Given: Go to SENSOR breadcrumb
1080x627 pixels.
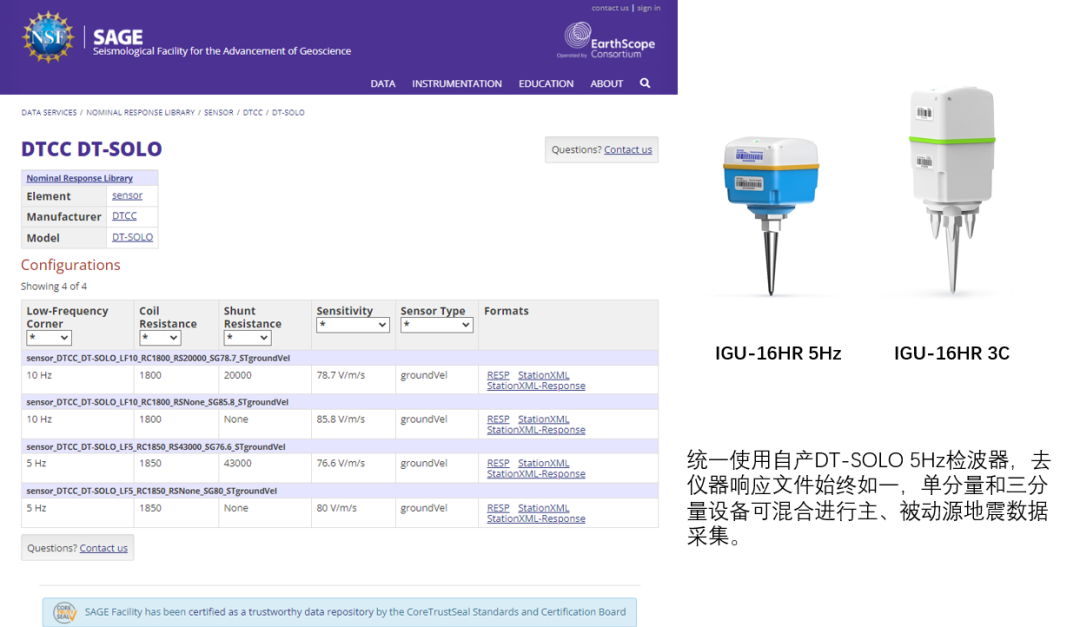Looking at the screenshot, I should coord(218,112).
